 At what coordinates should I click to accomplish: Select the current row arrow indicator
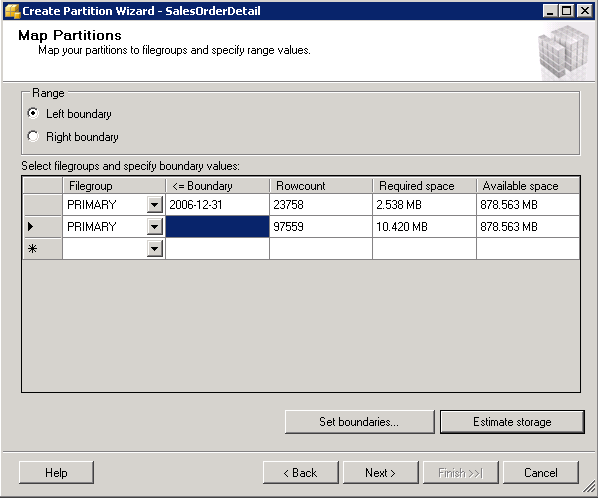coord(31,227)
